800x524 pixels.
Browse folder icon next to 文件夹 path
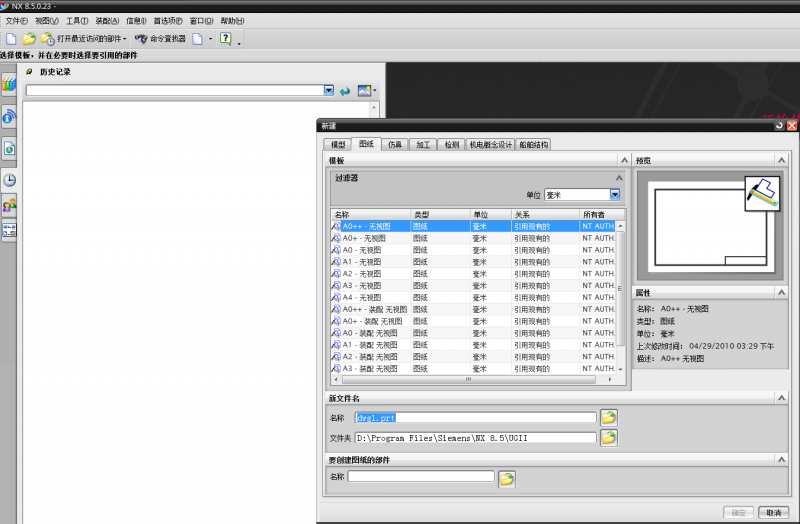click(608, 437)
